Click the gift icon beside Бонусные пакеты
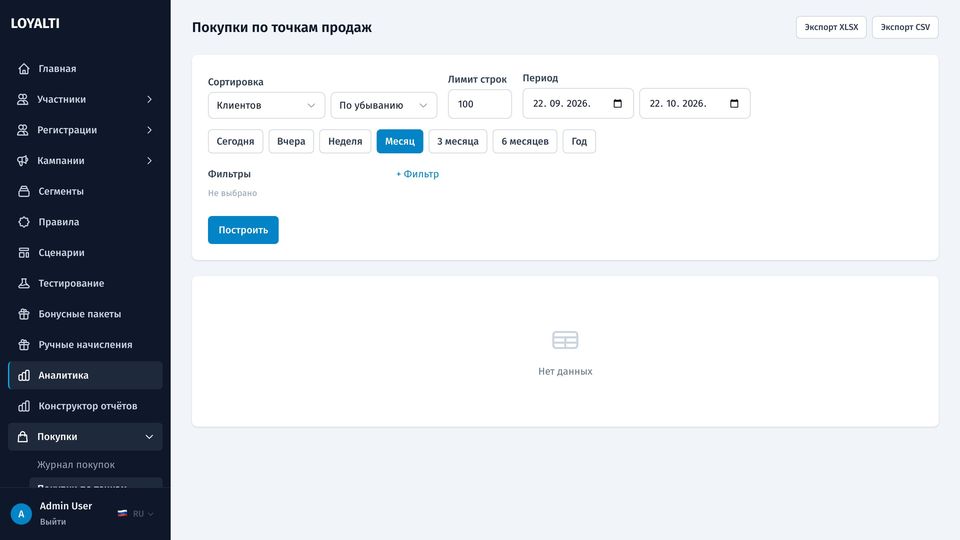 (24, 313)
